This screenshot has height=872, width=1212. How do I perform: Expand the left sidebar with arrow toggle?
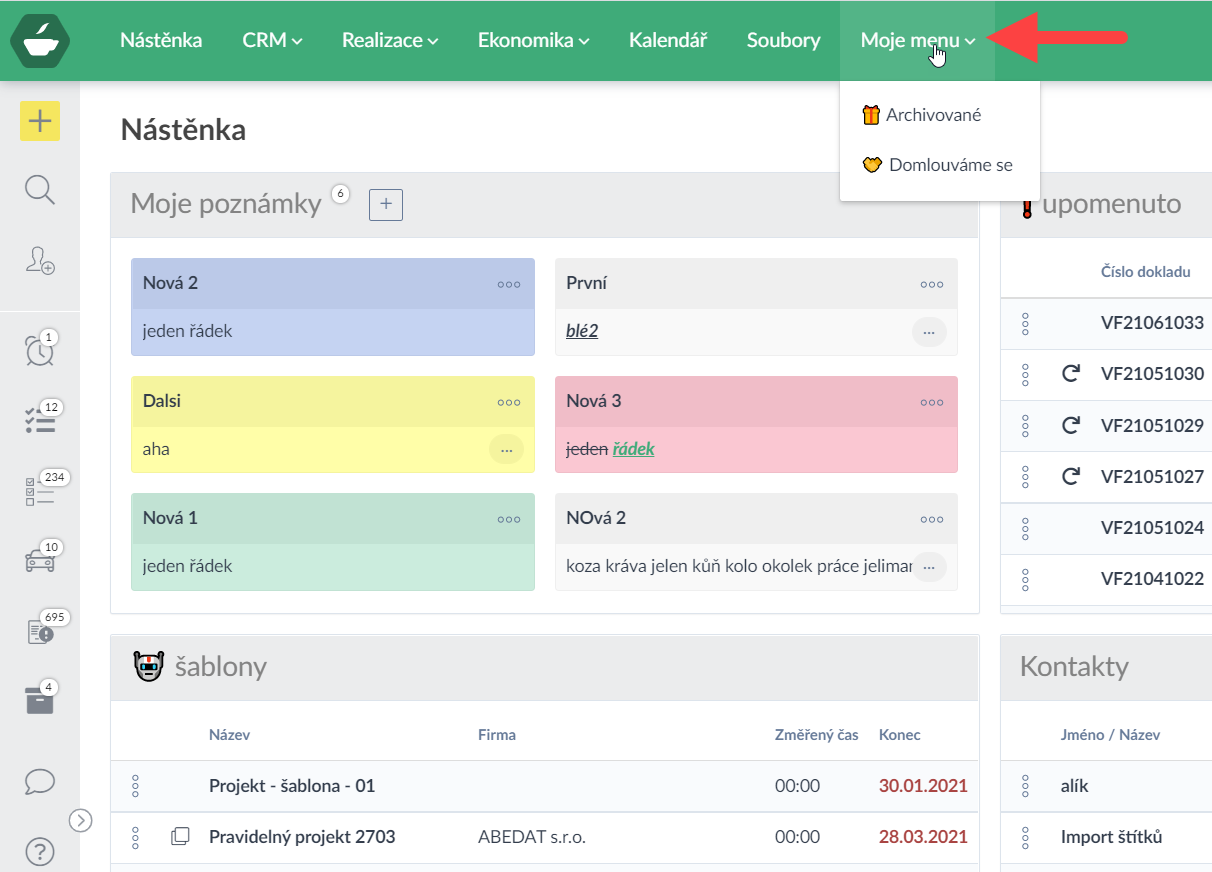tap(81, 820)
